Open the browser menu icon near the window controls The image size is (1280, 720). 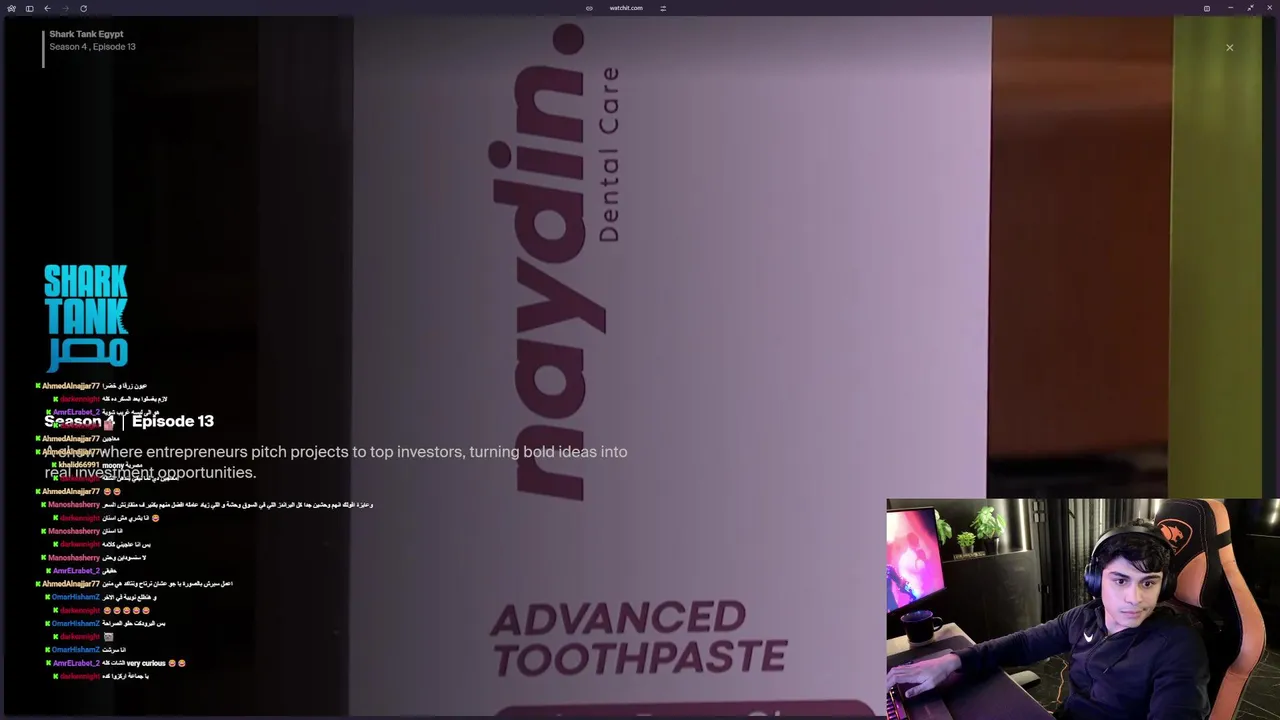[1207, 8]
